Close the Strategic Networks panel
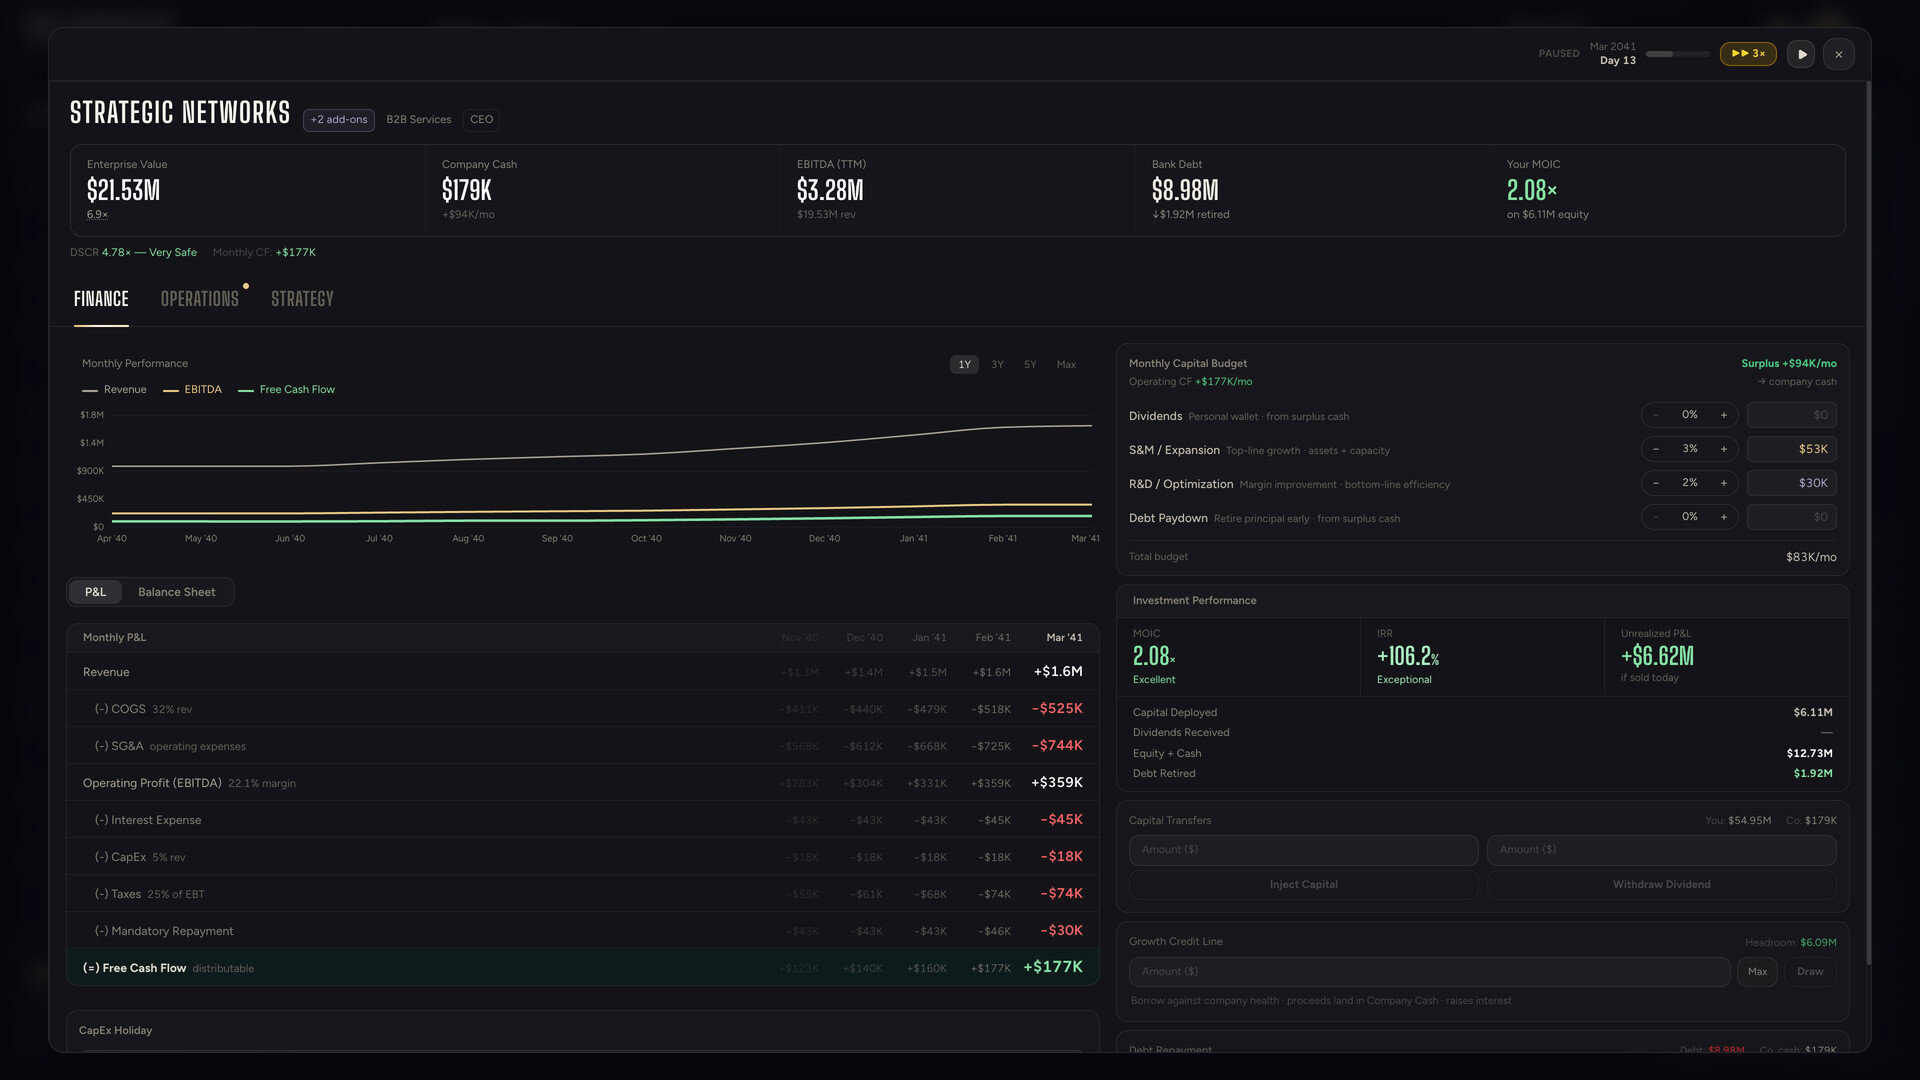Image resolution: width=1920 pixels, height=1080 pixels. (x=1838, y=54)
